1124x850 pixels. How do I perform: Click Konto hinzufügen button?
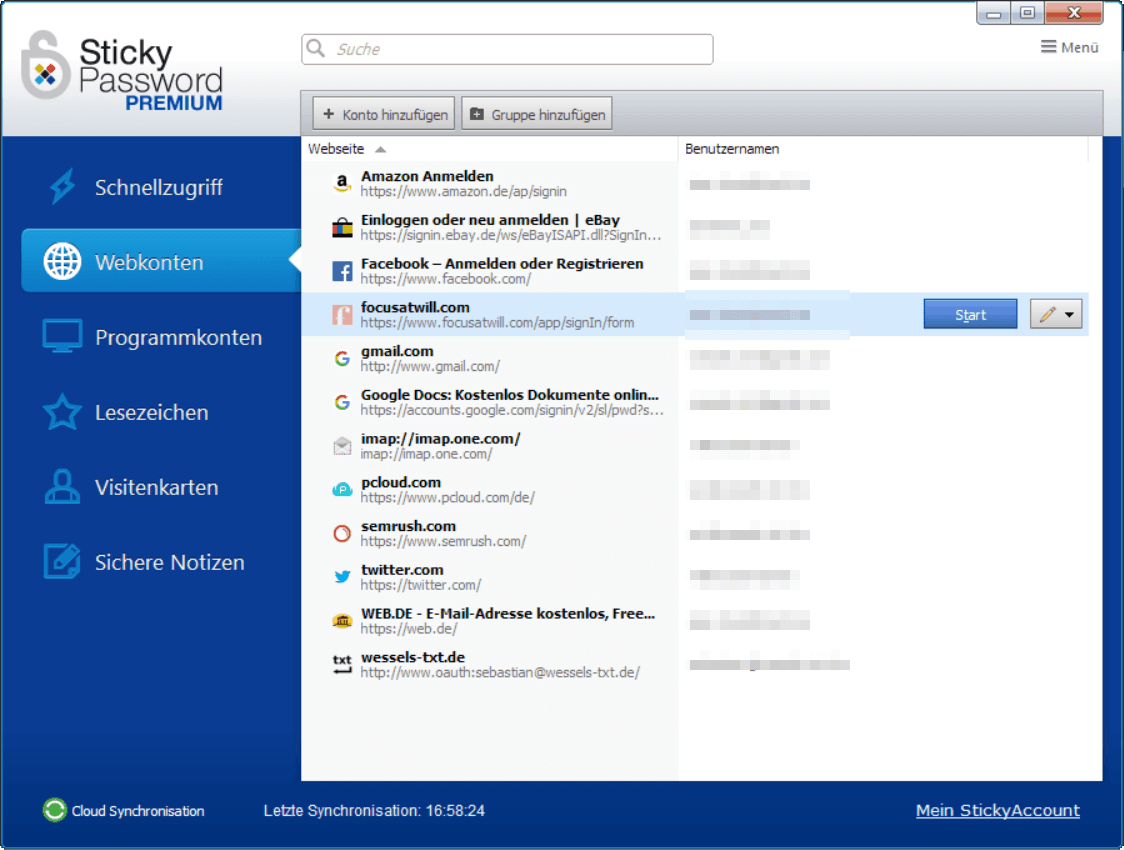[x=384, y=114]
